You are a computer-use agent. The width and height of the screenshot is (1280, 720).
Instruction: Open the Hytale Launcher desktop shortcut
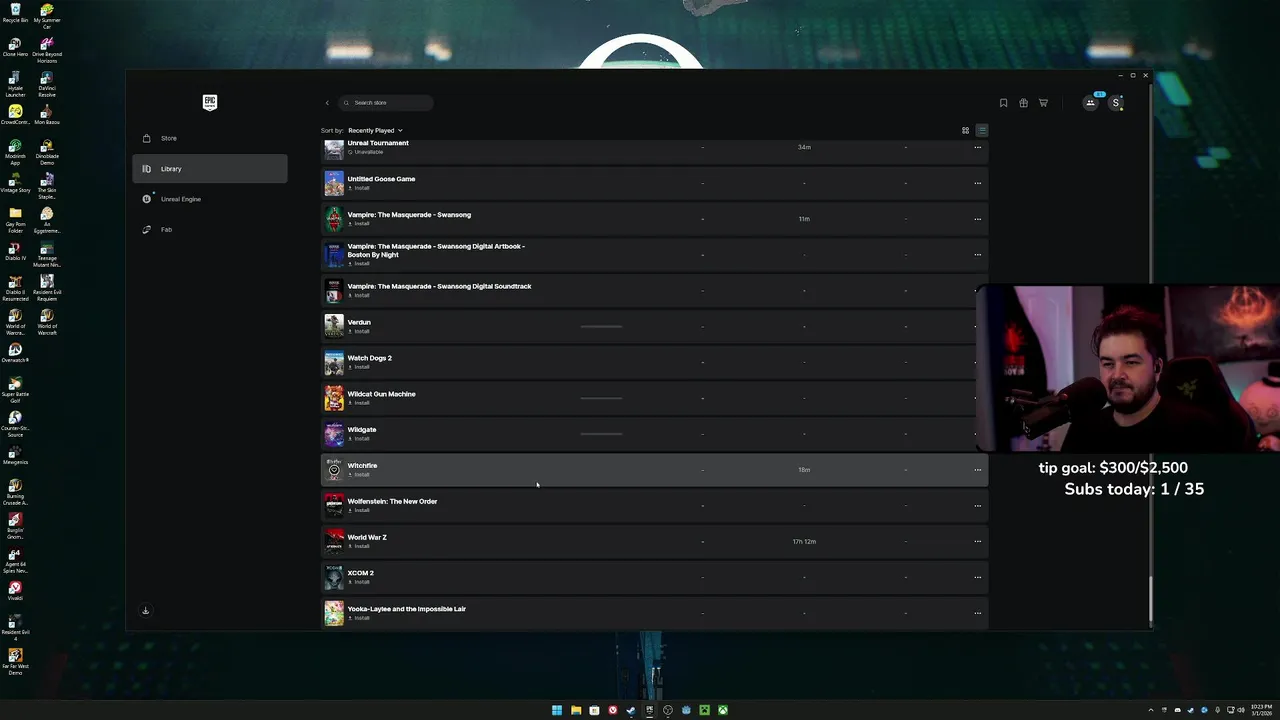point(15,84)
